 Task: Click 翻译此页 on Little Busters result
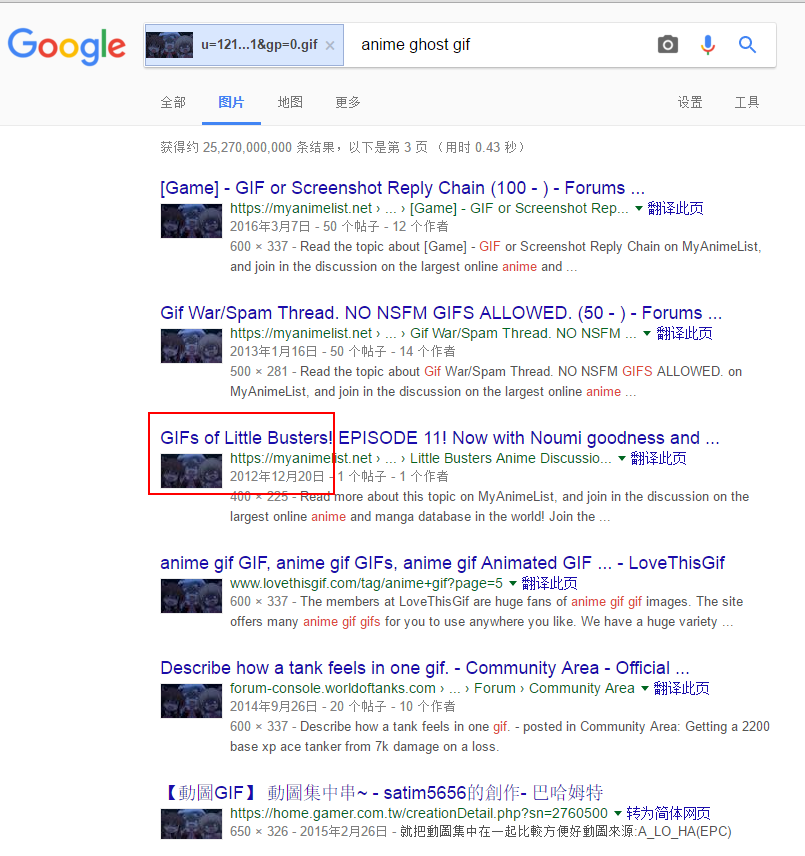(x=658, y=459)
